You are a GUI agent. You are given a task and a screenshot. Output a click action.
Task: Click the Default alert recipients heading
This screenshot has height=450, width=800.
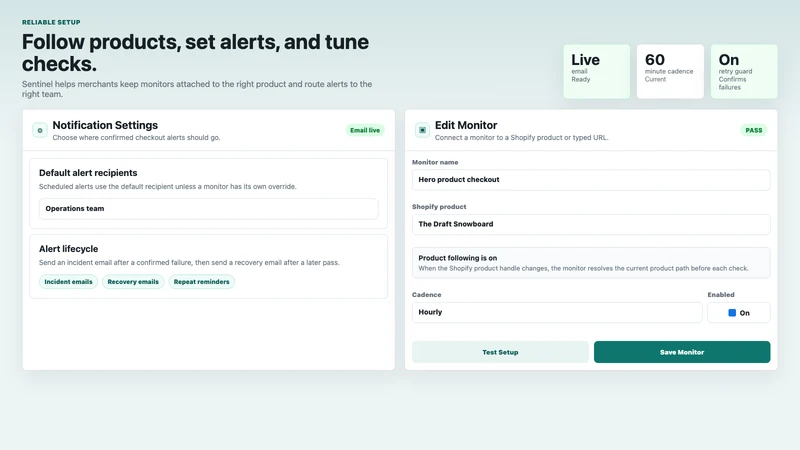88,173
